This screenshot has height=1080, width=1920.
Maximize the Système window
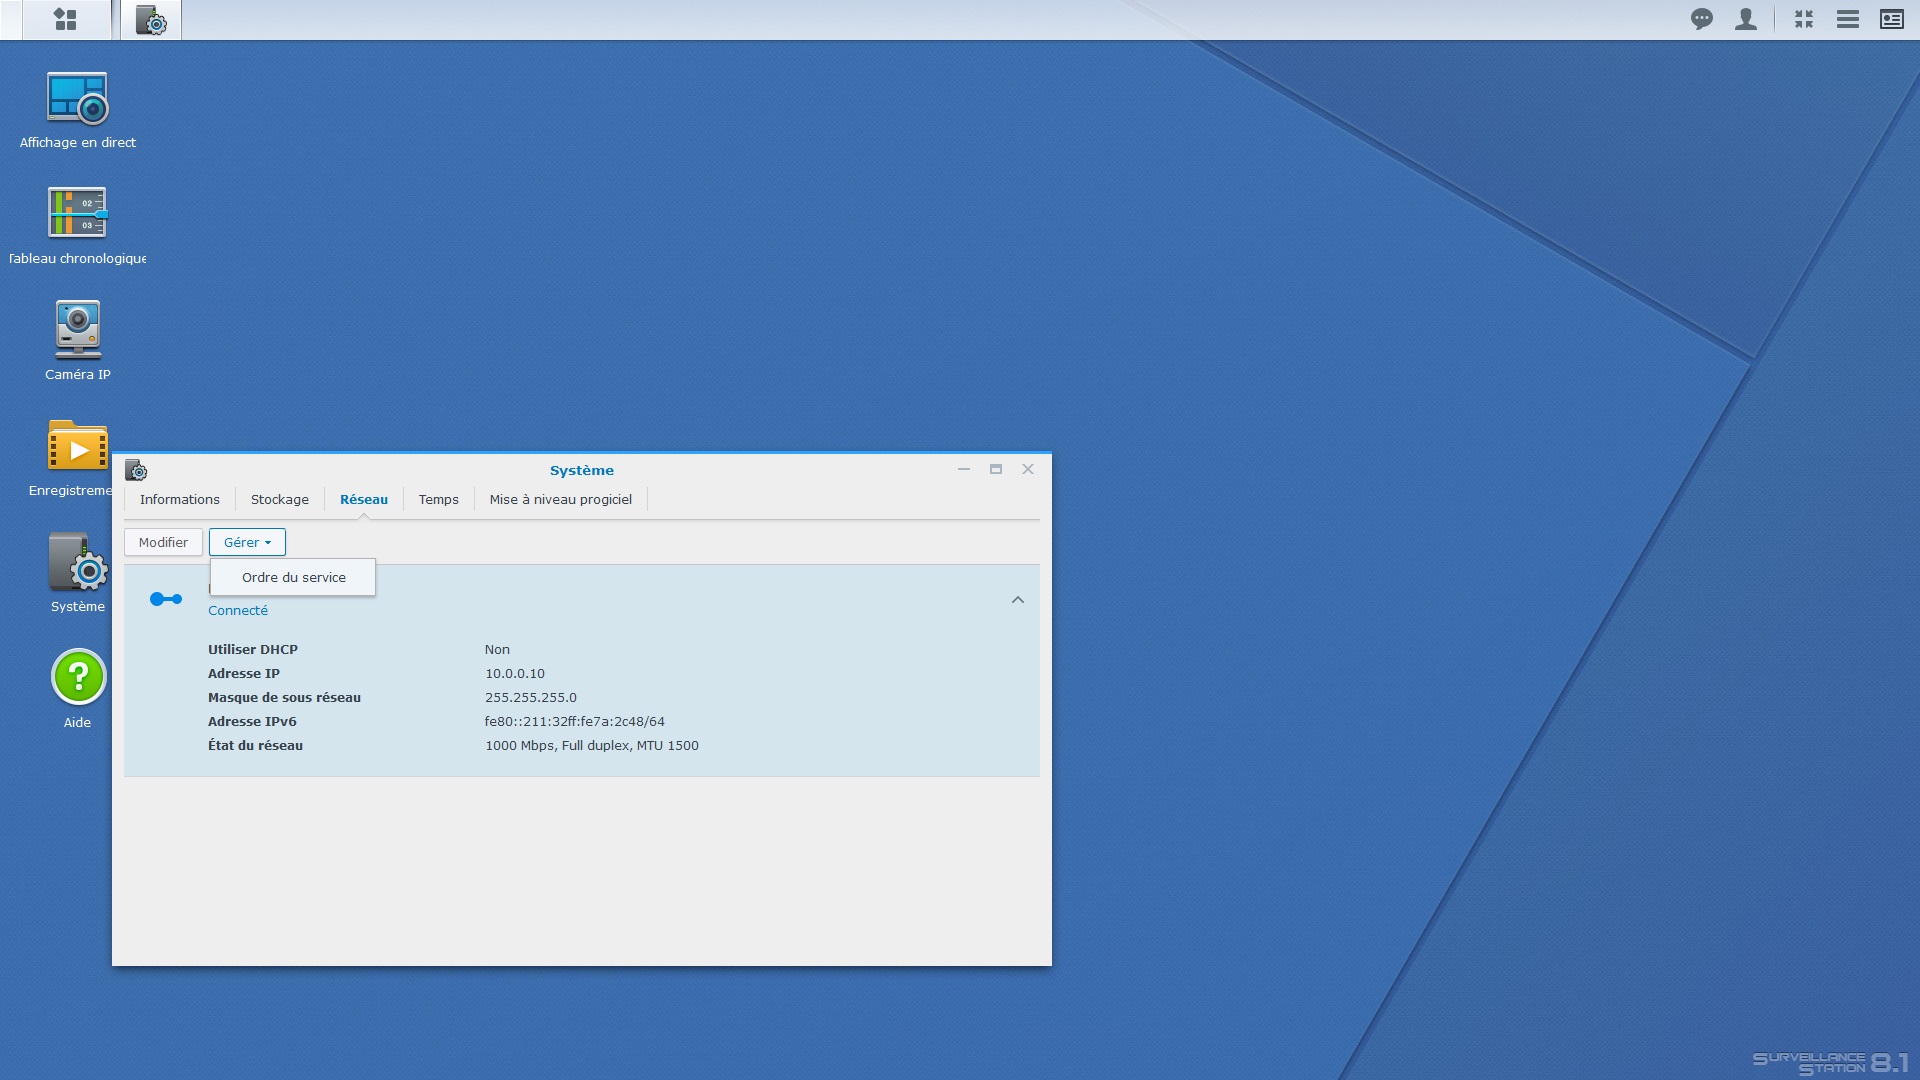[x=996, y=469]
